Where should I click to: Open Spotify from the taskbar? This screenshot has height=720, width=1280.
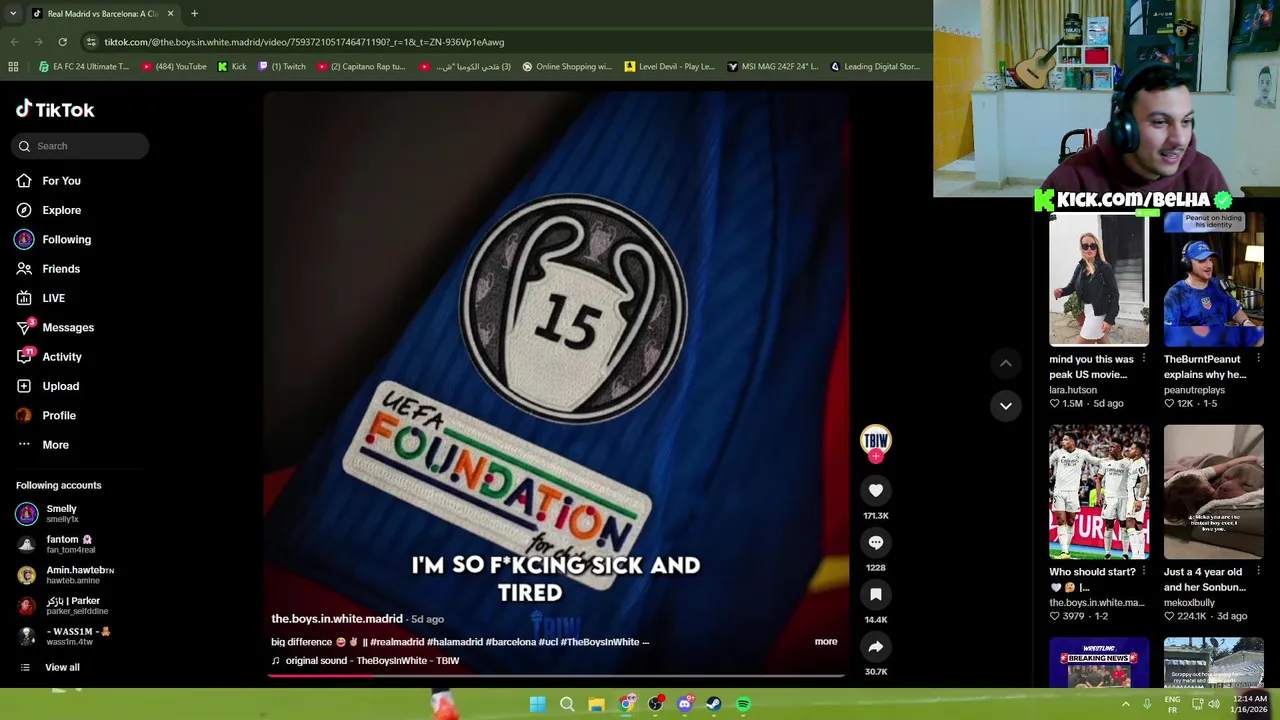pyautogui.click(x=743, y=704)
